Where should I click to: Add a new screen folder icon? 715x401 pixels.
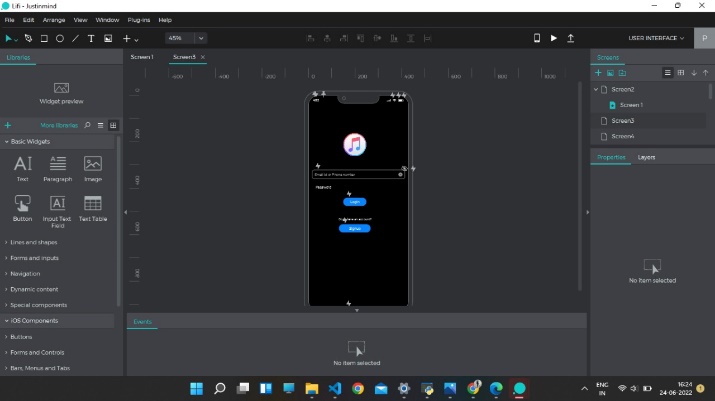click(622, 73)
